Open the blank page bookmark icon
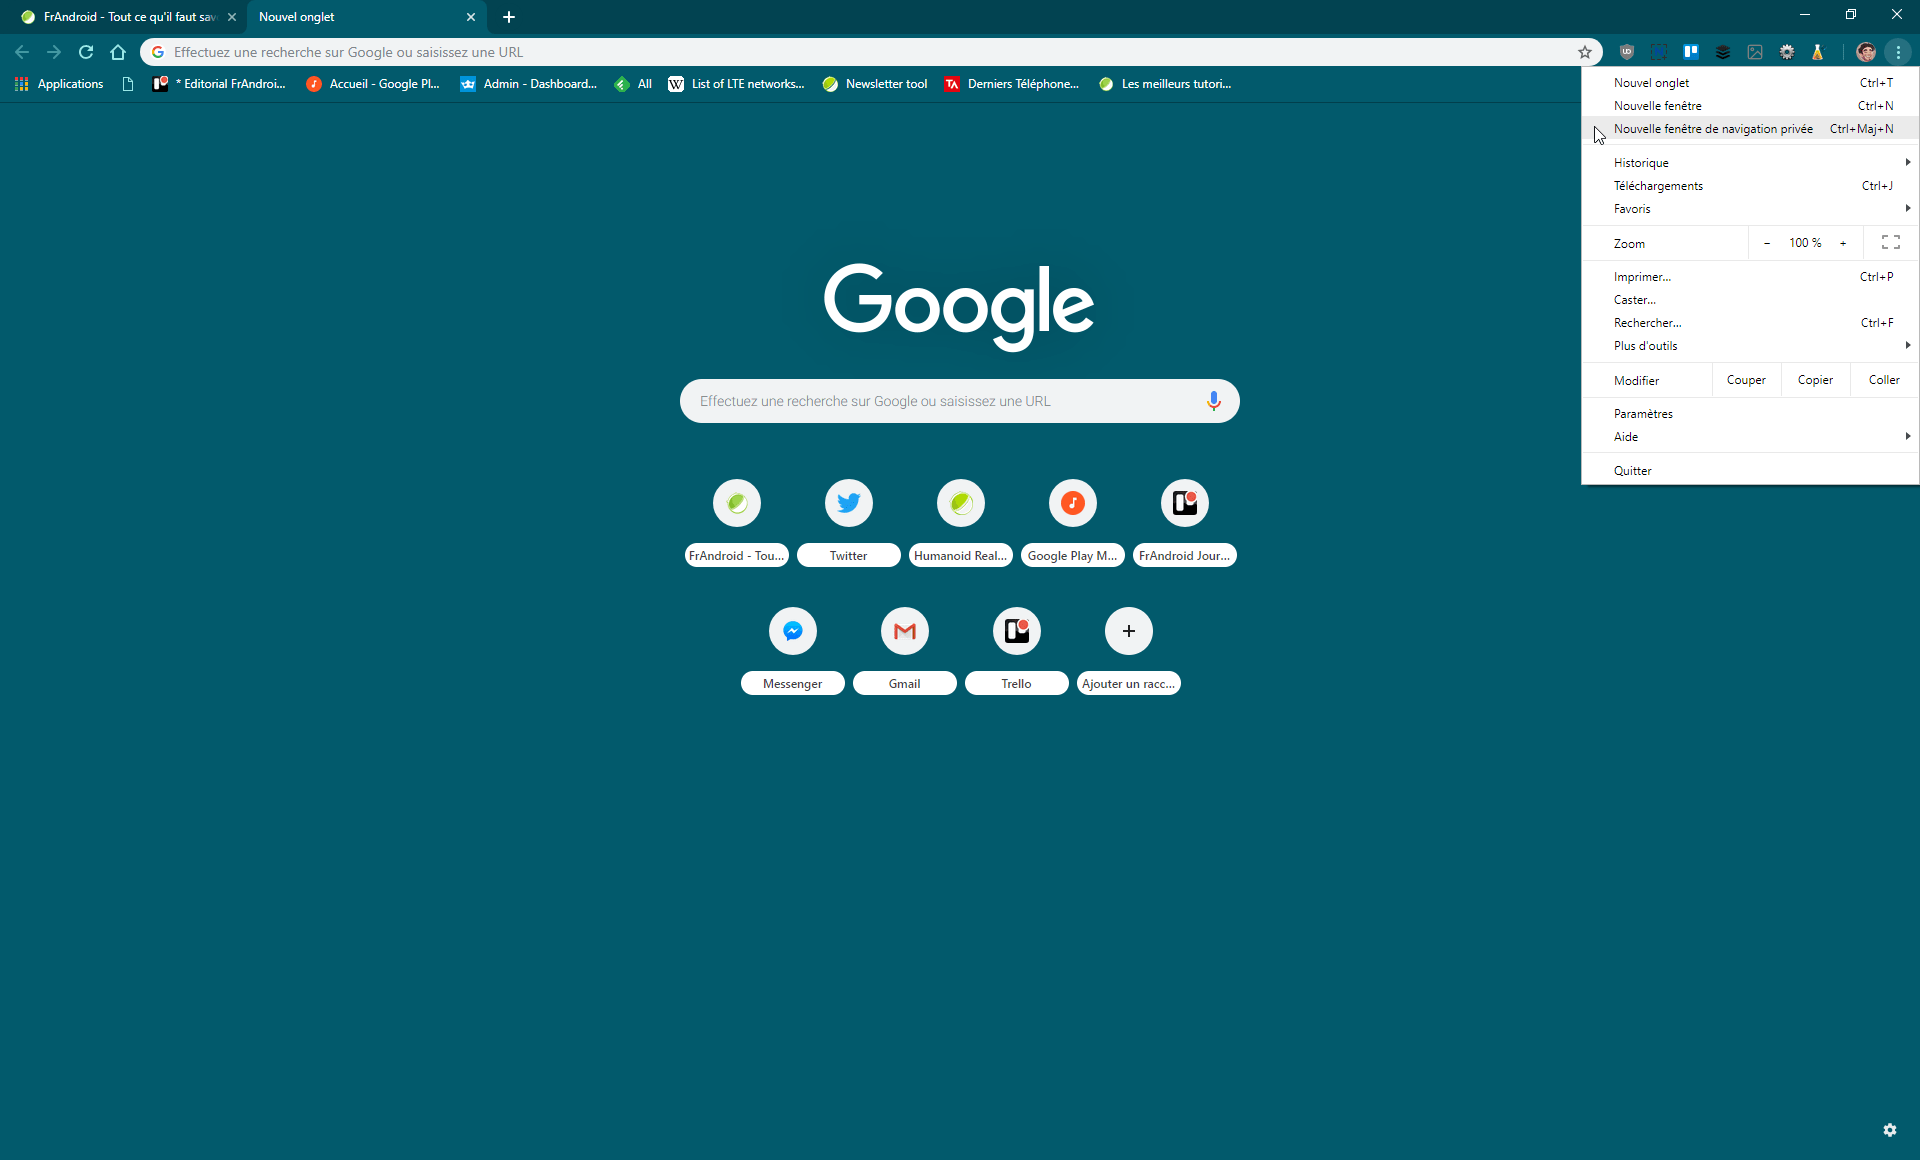 click(x=127, y=84)
